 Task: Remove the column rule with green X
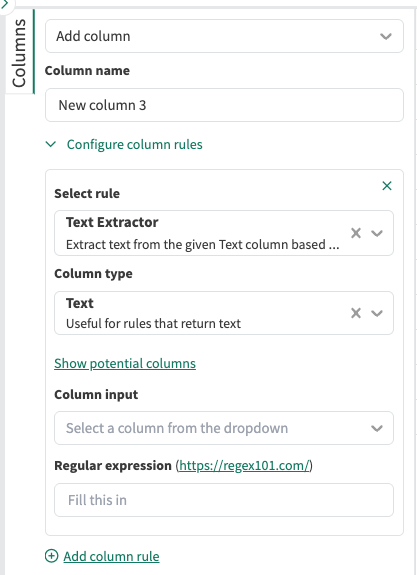(x=387, y=186)
